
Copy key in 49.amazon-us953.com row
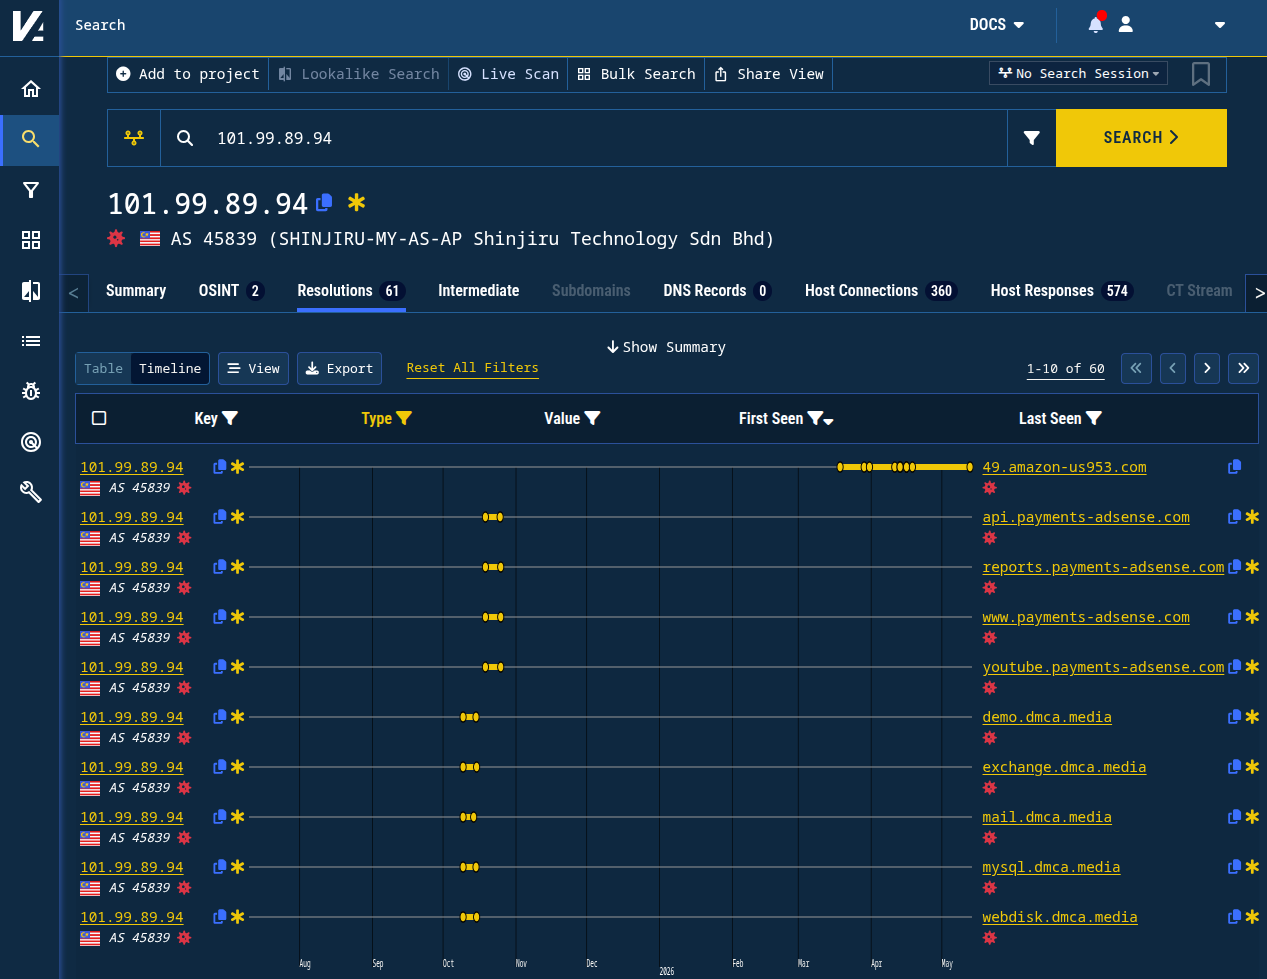coord(220,467)
